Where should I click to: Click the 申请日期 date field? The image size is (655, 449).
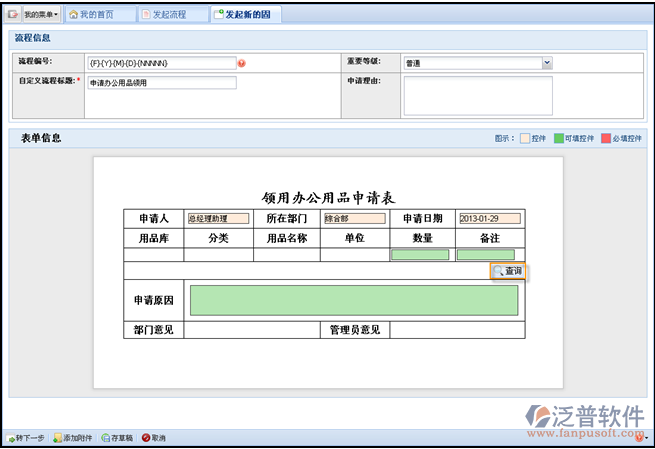[x=489, y=219]
